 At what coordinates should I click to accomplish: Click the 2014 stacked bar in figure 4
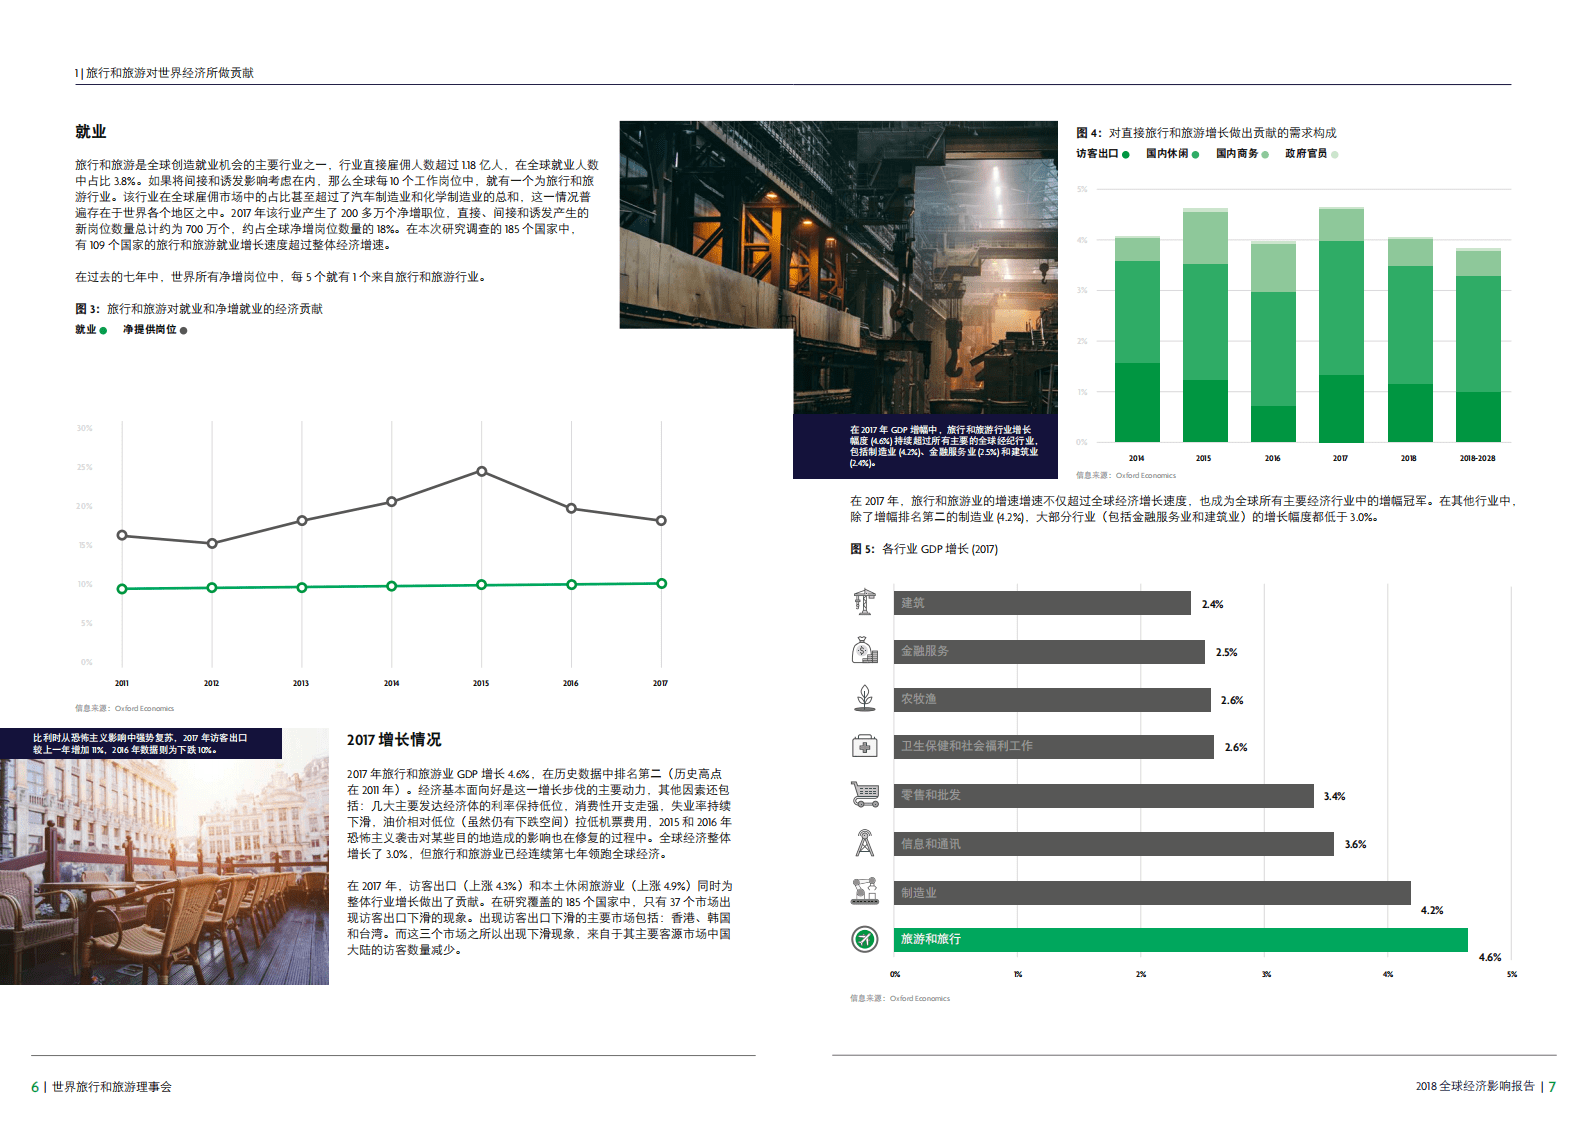tap(1137, 339)
